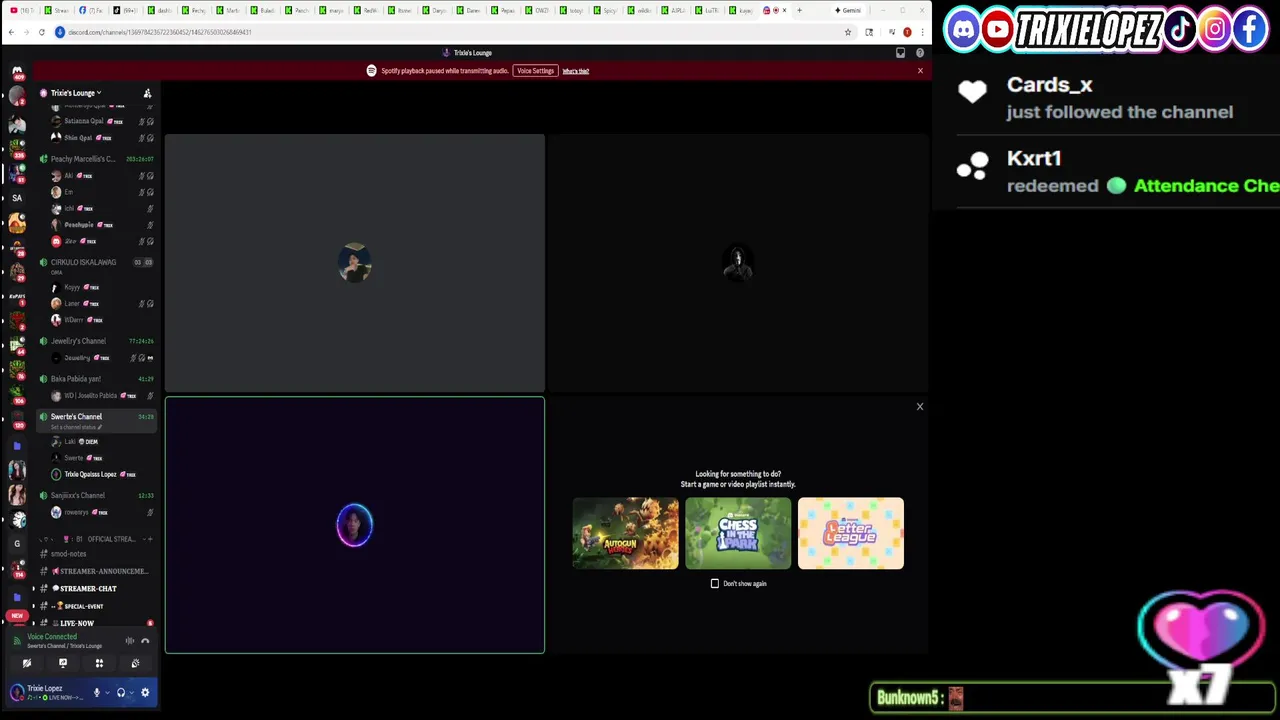Expand the SPECIAL-EVENT channel arrow
The width and height of the screenshot is (1280, 720).
click(x=34, y=606)
